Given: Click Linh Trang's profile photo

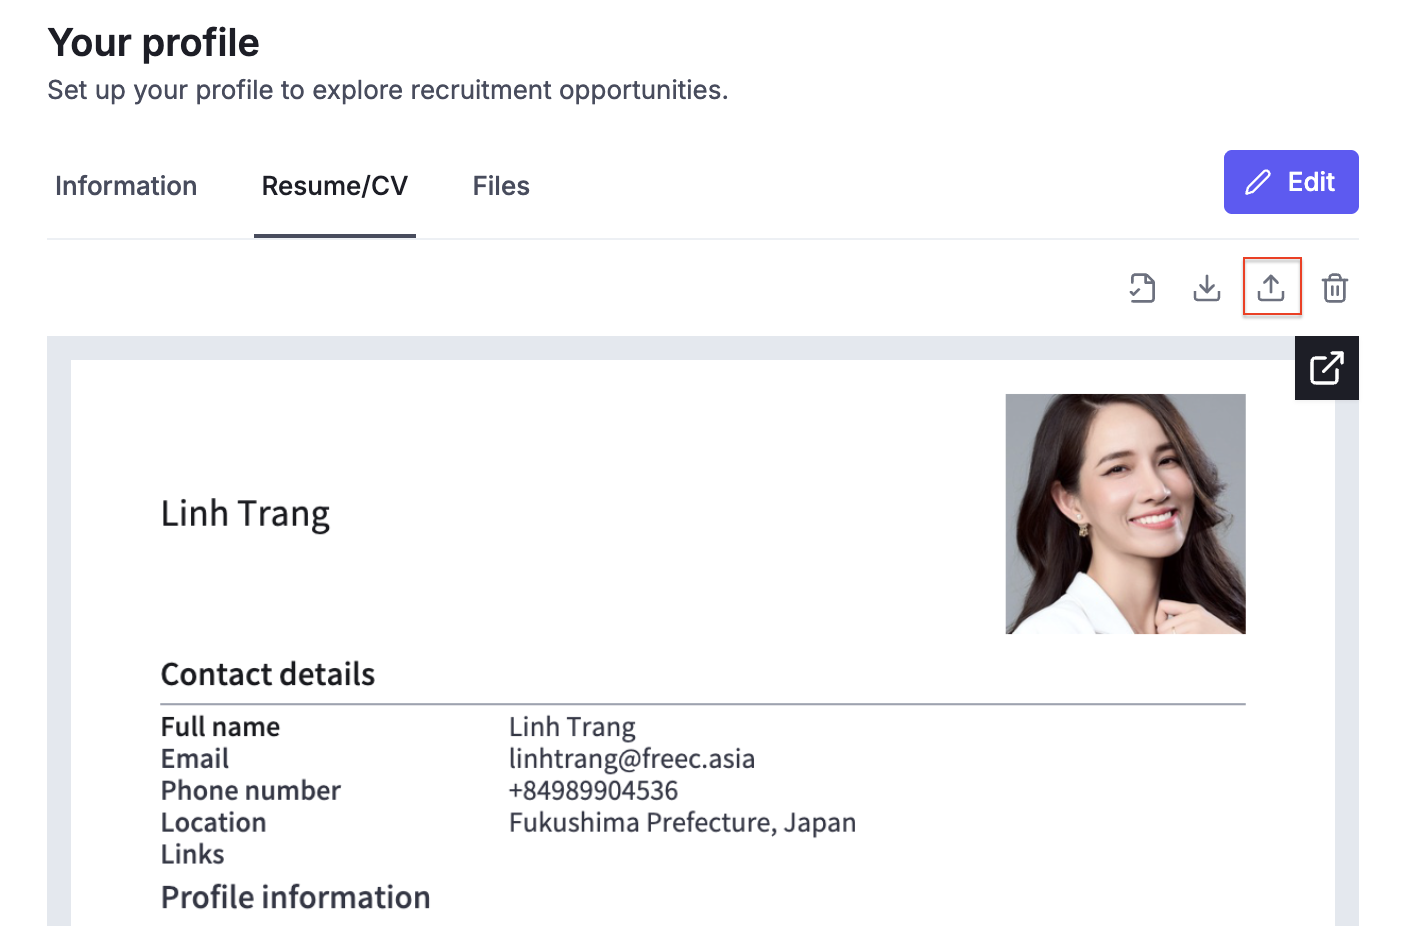Looking at the screenshot, I should tap(1125, 513).
